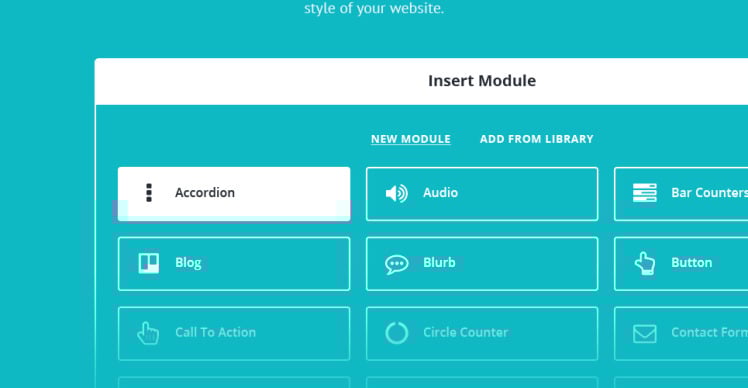Pick the Circle Counter module
748x388 pixels.
482,334
